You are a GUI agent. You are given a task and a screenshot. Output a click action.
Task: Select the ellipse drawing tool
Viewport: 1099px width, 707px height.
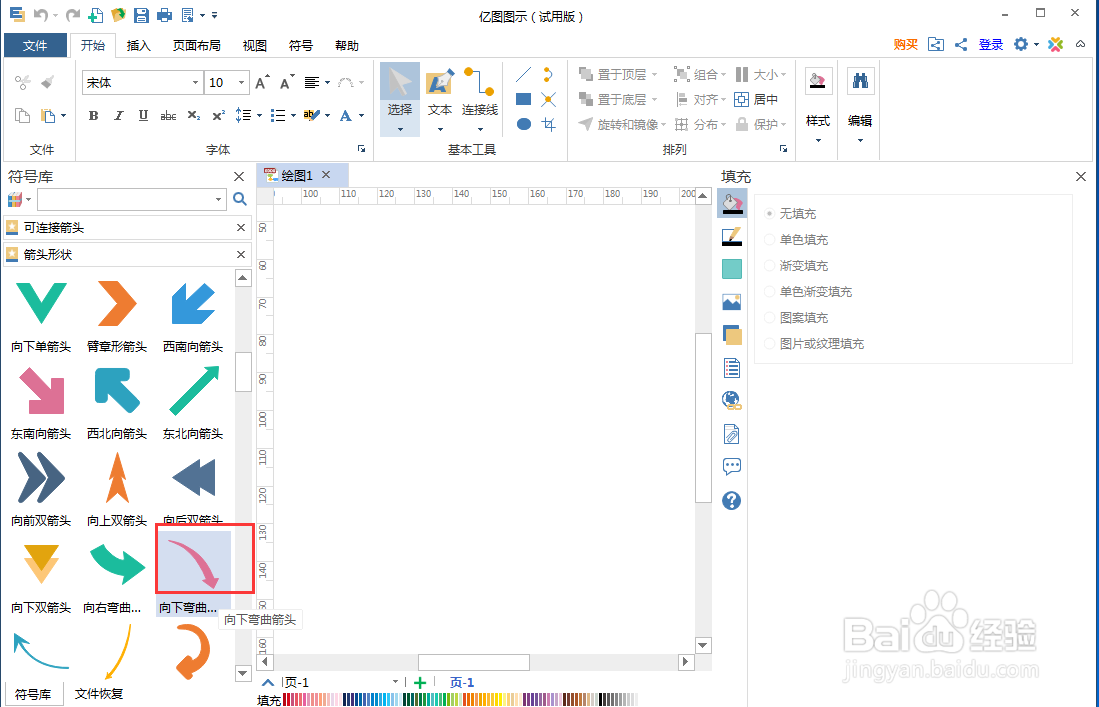[x=522, y=123]
